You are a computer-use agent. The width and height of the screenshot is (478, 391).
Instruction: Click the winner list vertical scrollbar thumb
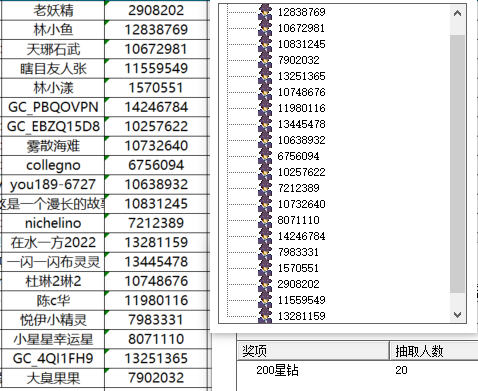coord(457,164)
